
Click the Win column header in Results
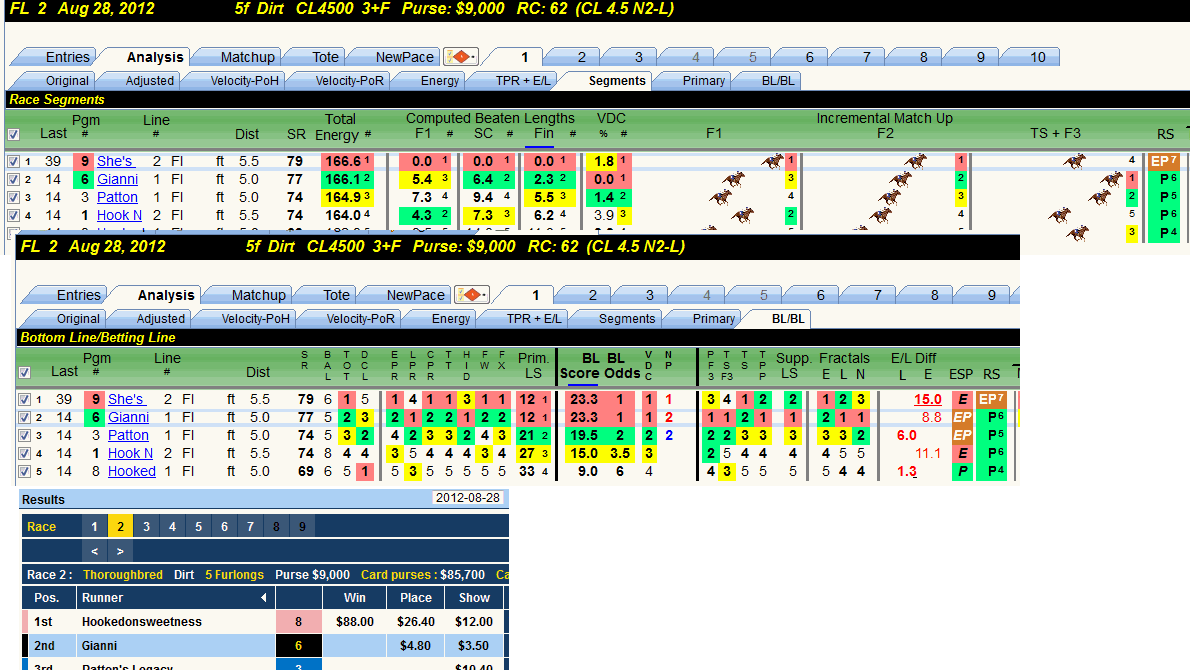click(x=354, y=598)
